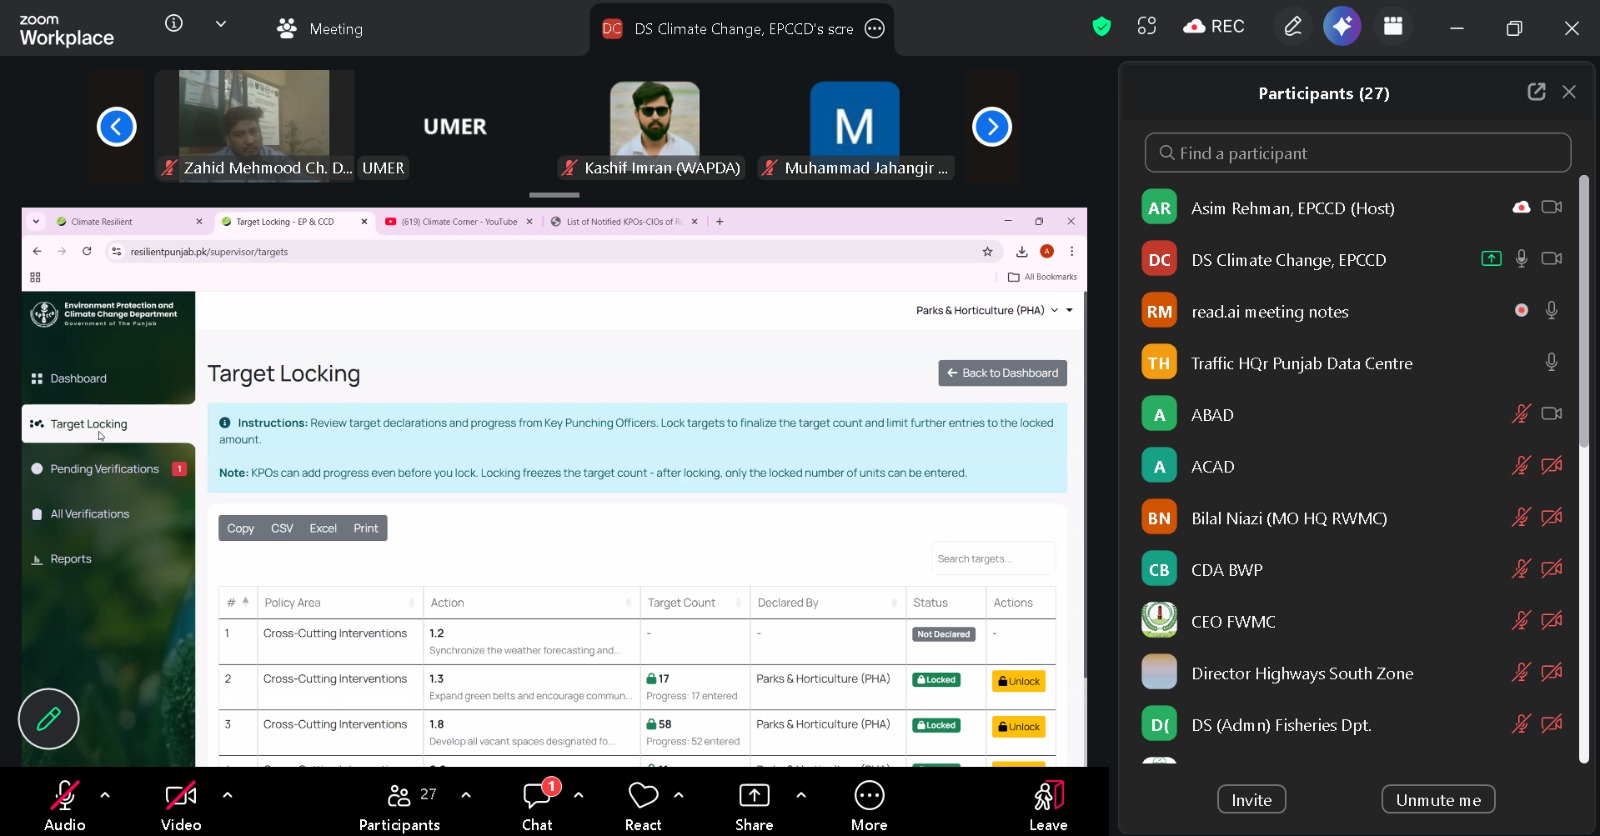The image size is (1600, 836).
Task: Click the Share screen icon
Action: pyautogui.click(x=754, y=796)
